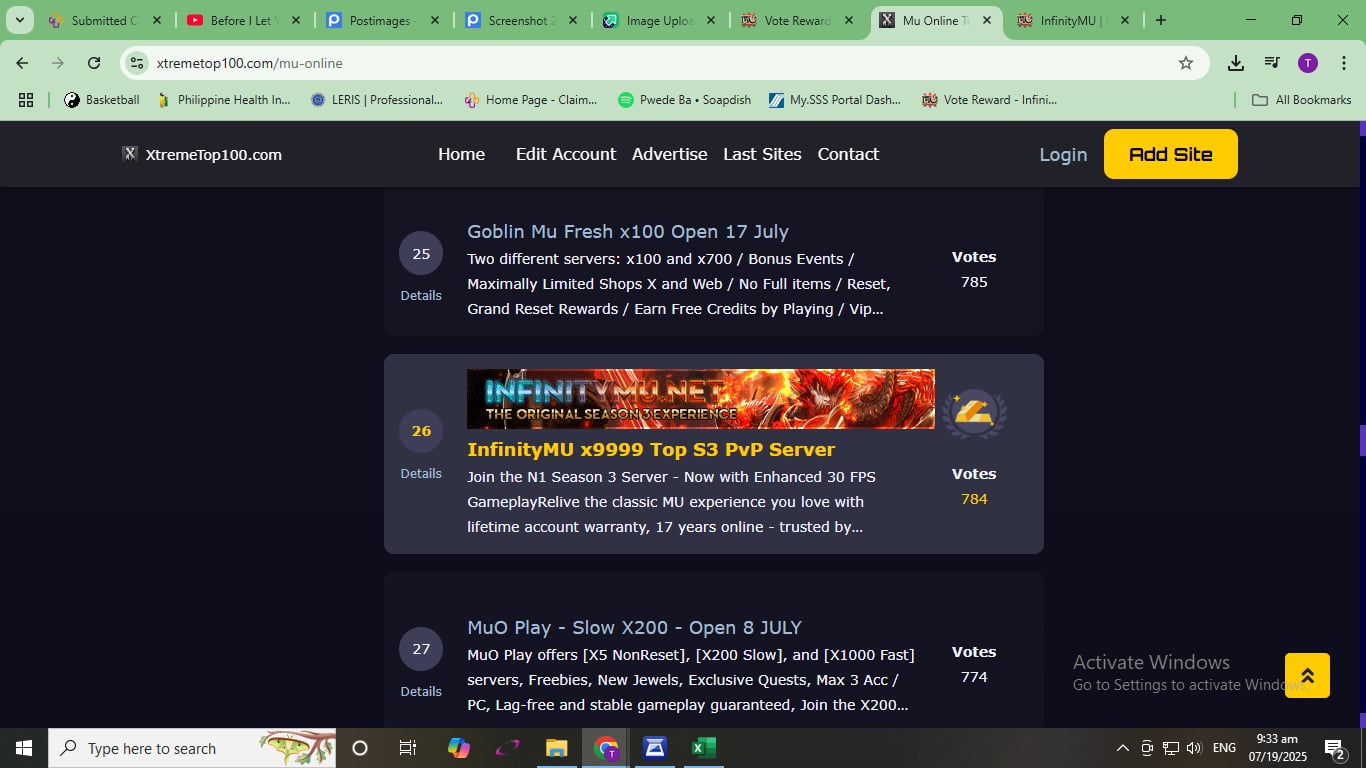Click the rank 27 number badge
The width and height of the screenshot is (1366, 768).
[421, 649]
